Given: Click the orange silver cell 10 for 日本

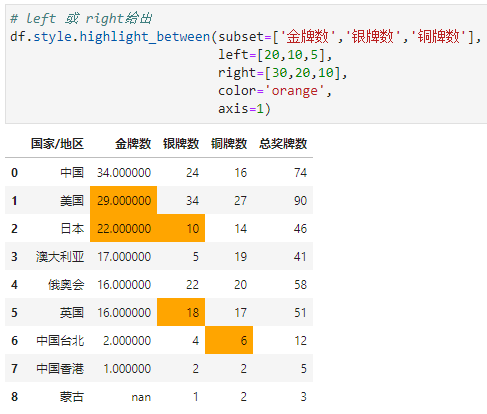Looking at the screenshot, I should [x=181, y=228].
